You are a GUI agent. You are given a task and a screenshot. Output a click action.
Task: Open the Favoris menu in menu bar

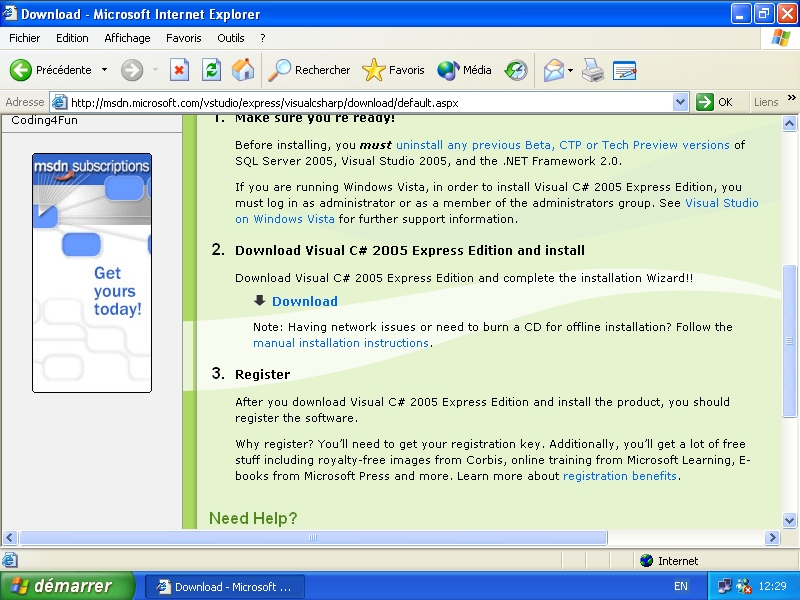point(184,38)
